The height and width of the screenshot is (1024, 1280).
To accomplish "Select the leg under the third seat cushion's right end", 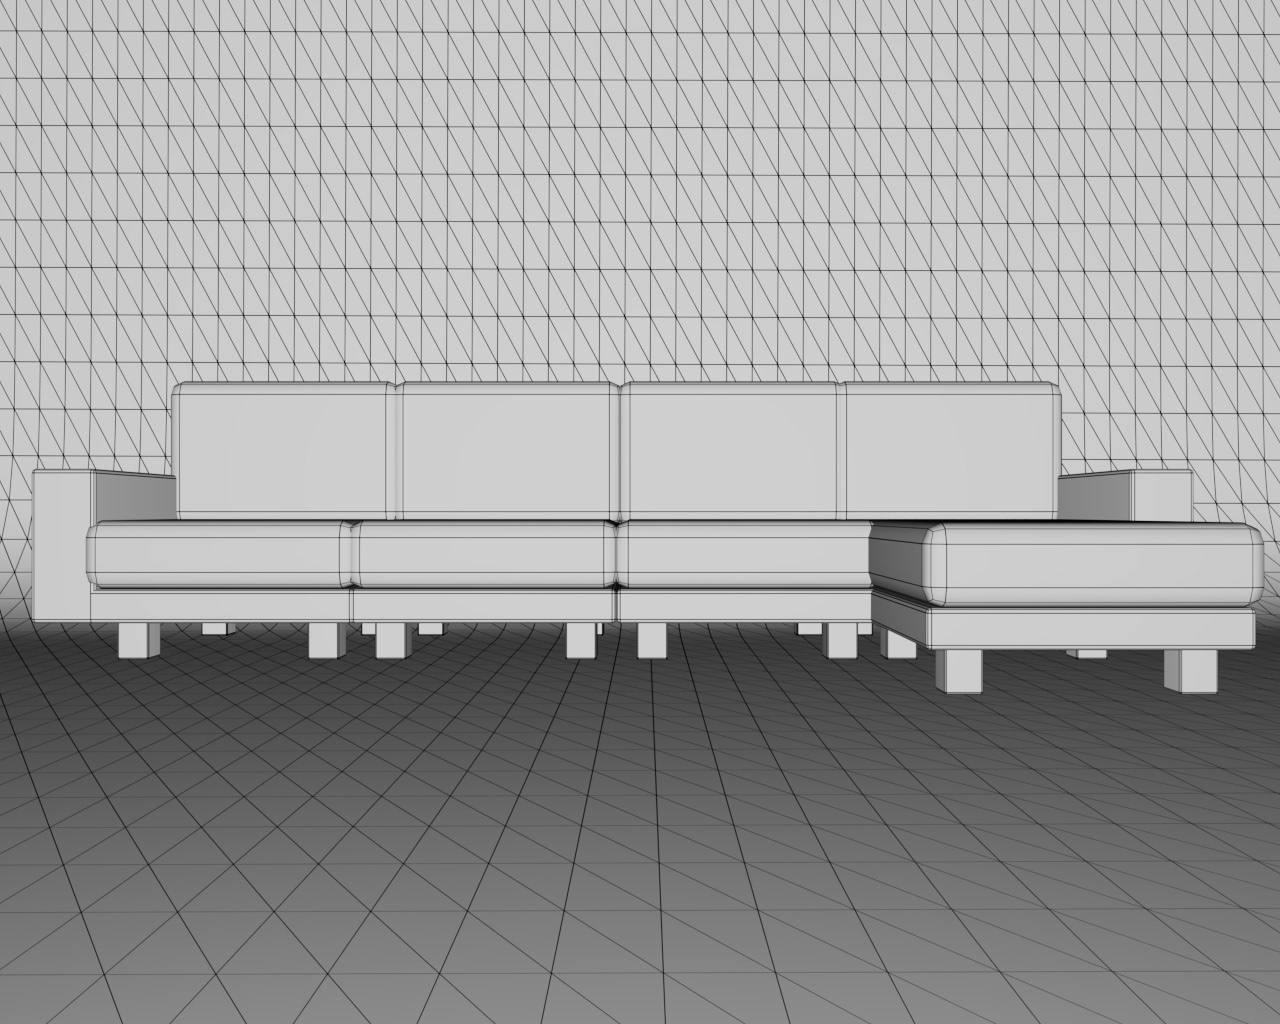I will pos(842,640).
